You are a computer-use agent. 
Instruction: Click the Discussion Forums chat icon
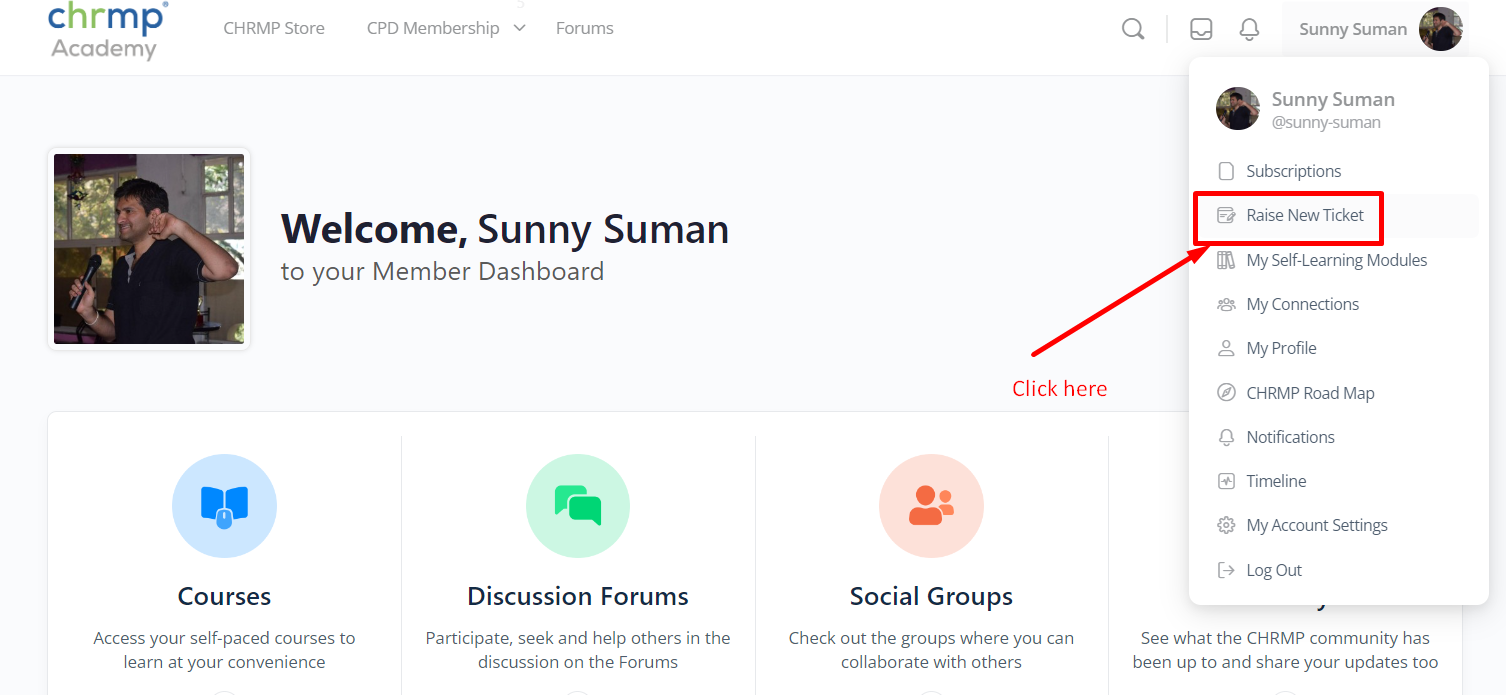[x=578, y=505]
